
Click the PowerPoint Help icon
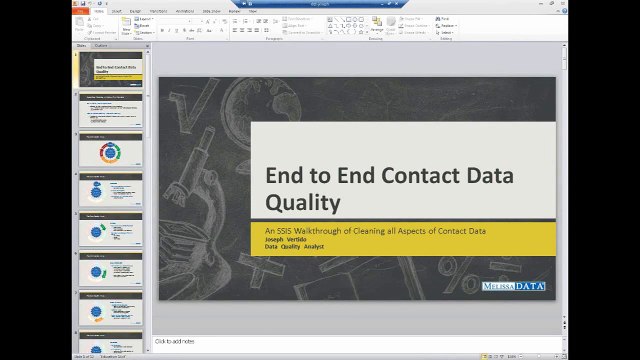pos(564,11)
